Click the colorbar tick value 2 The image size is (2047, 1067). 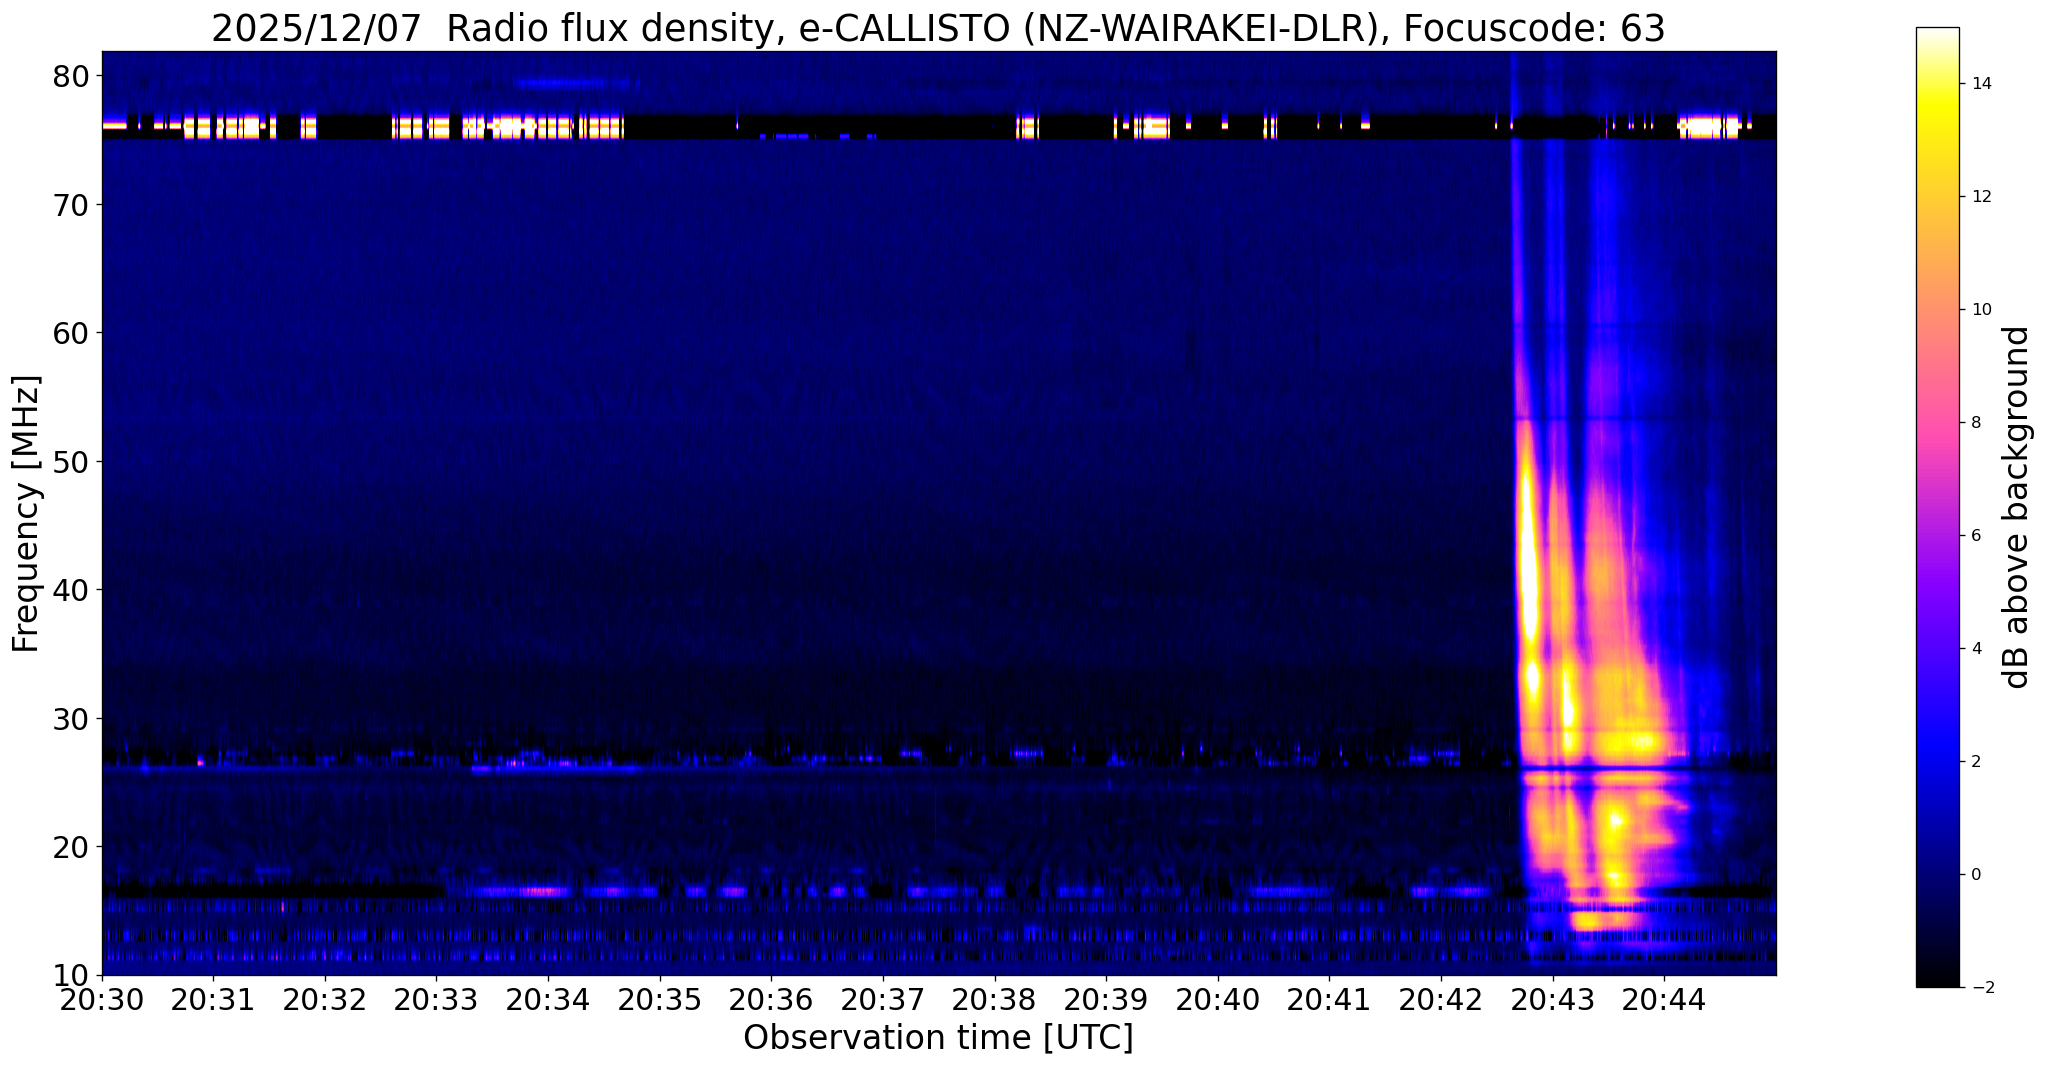pyautogui.click(x=1975, y=762)
